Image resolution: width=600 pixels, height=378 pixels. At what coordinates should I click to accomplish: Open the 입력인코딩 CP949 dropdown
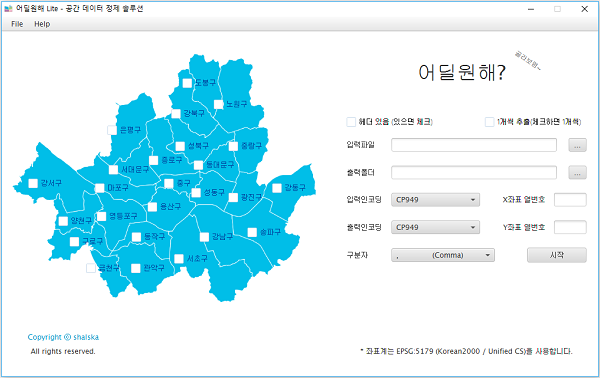click(x=435, y=200)
